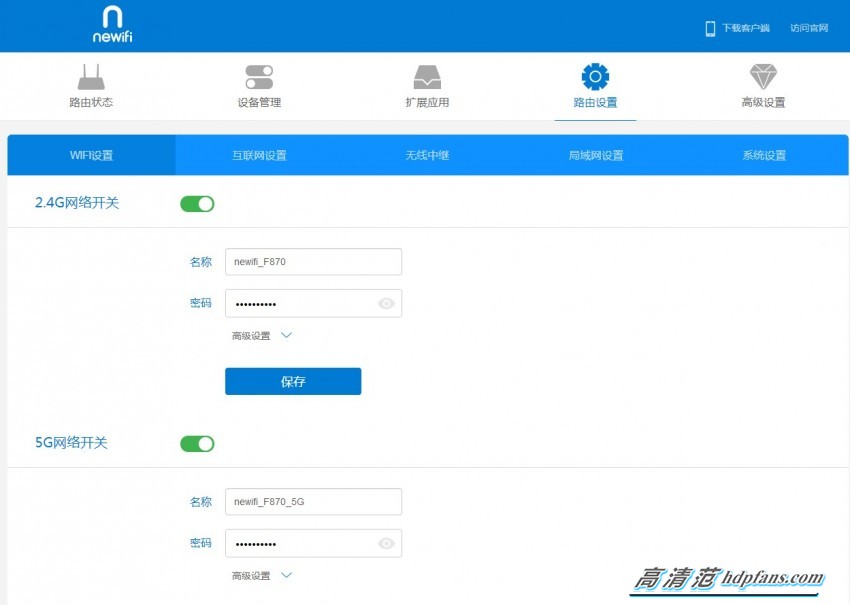Click the 名称 label beside newifi_F870

pos(201,262)
